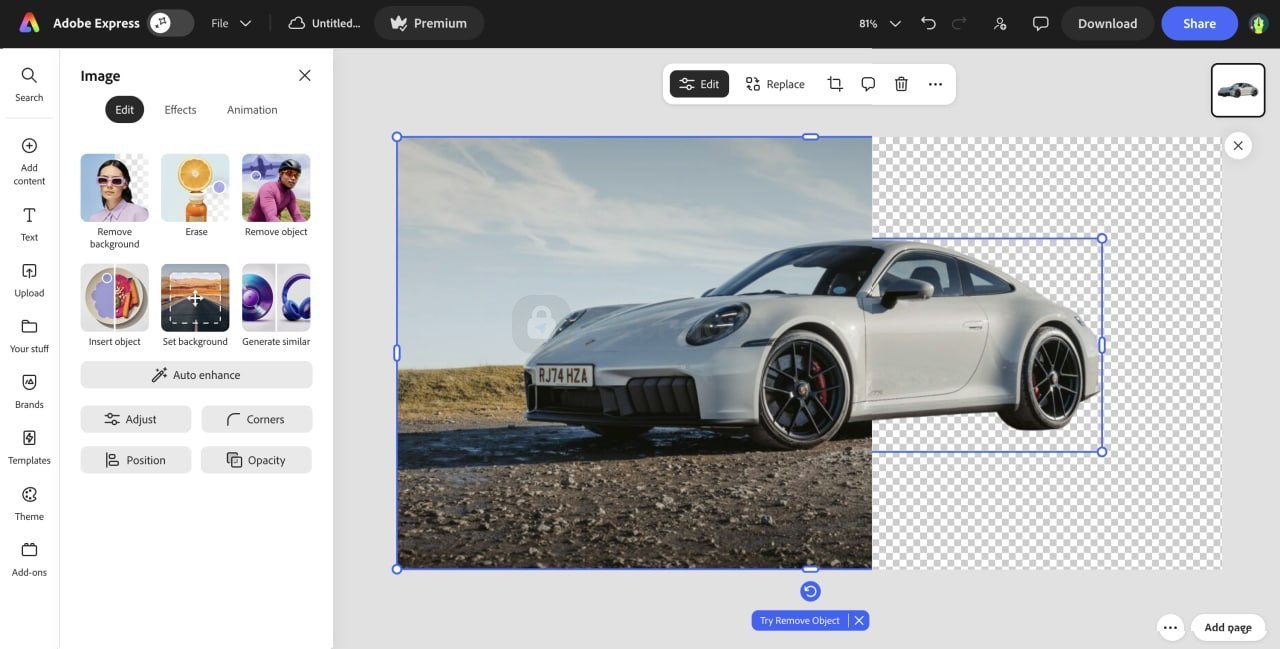Open the 81% zoom level dropdown

pyautogui.click(x=880, y=23)
